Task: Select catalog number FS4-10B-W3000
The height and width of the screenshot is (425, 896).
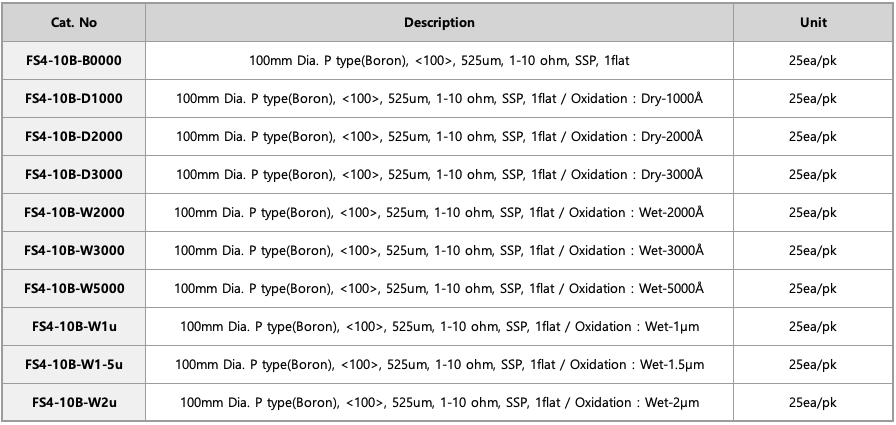Action: [74, 250]
